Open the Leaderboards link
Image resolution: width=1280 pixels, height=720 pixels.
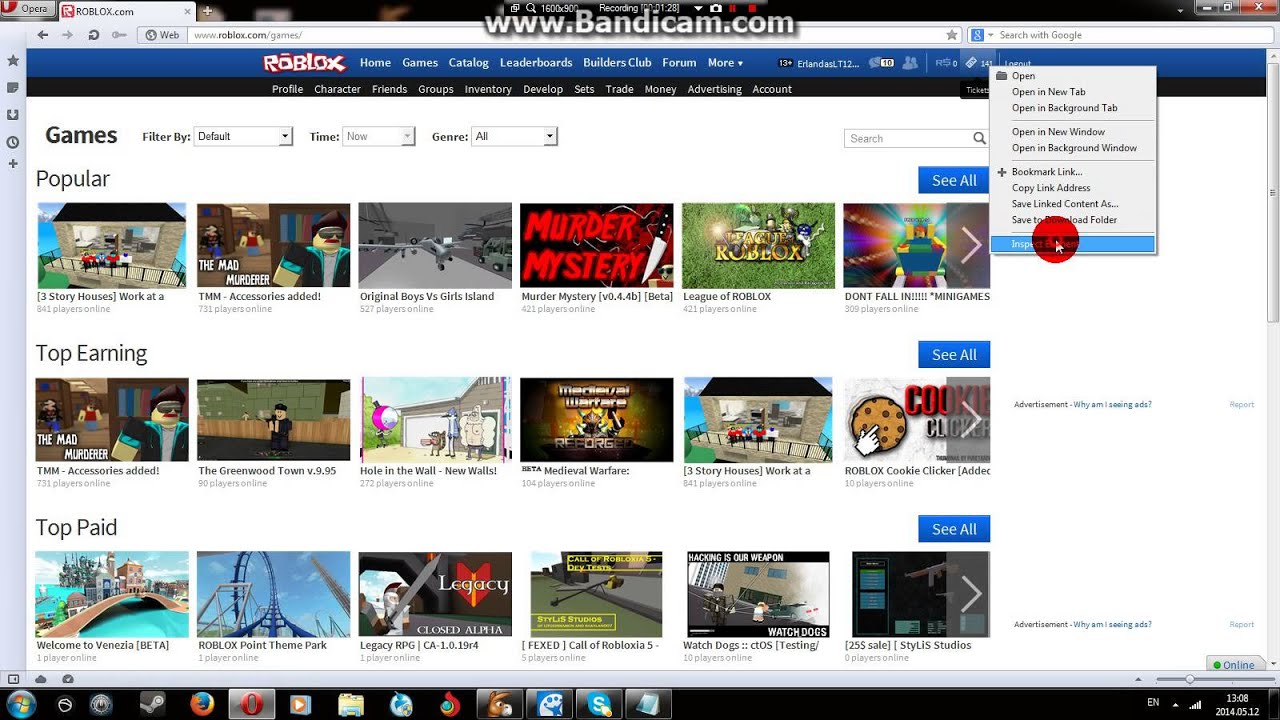click(536, 63)
